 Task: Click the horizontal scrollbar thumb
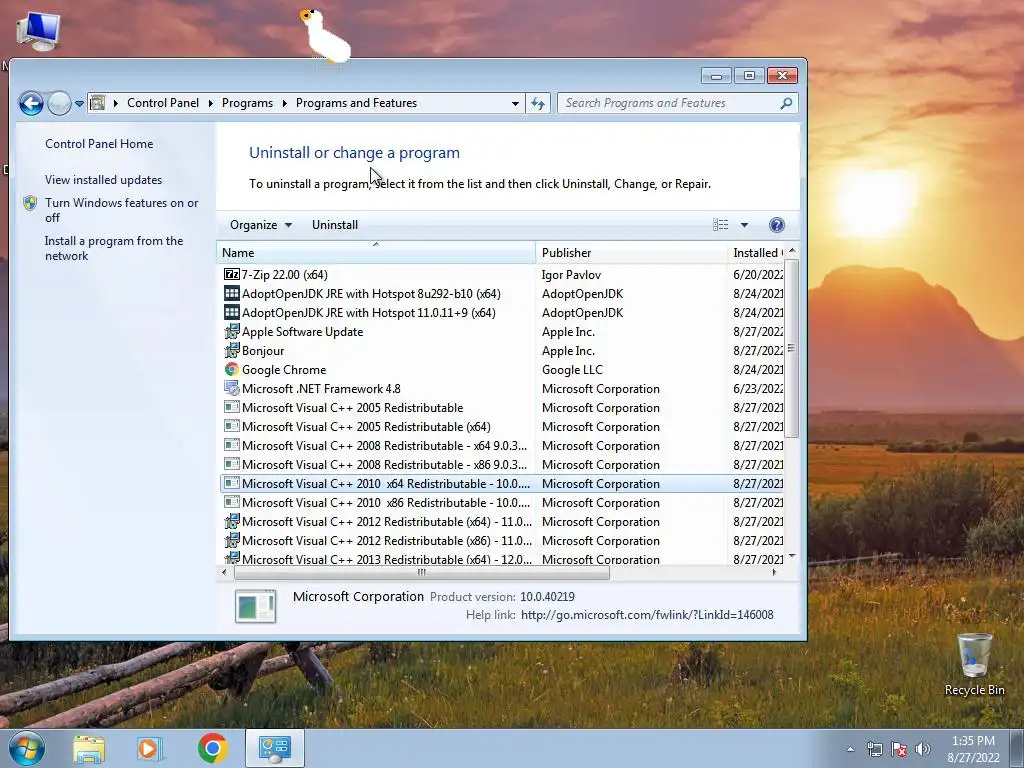click(x=422, y=573)
